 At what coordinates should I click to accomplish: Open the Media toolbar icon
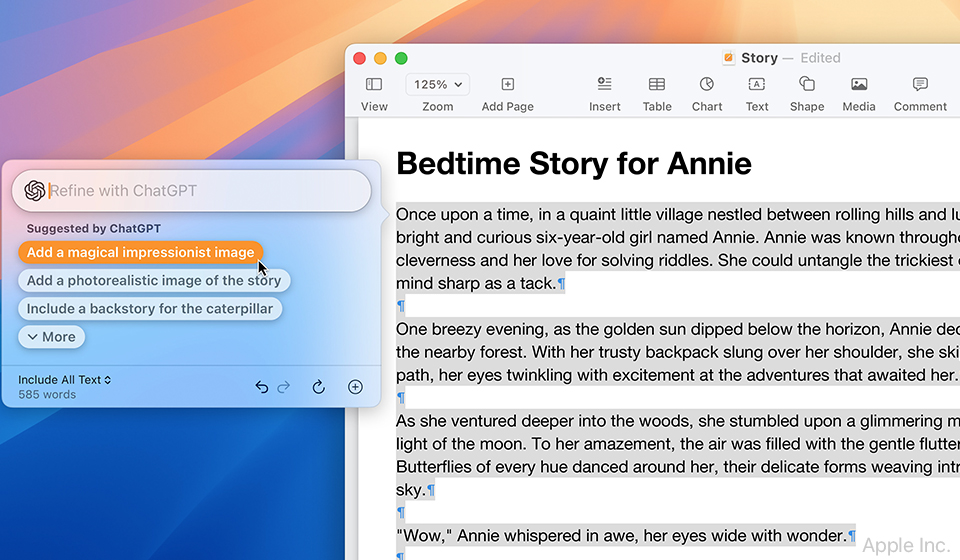click(858, 85)
